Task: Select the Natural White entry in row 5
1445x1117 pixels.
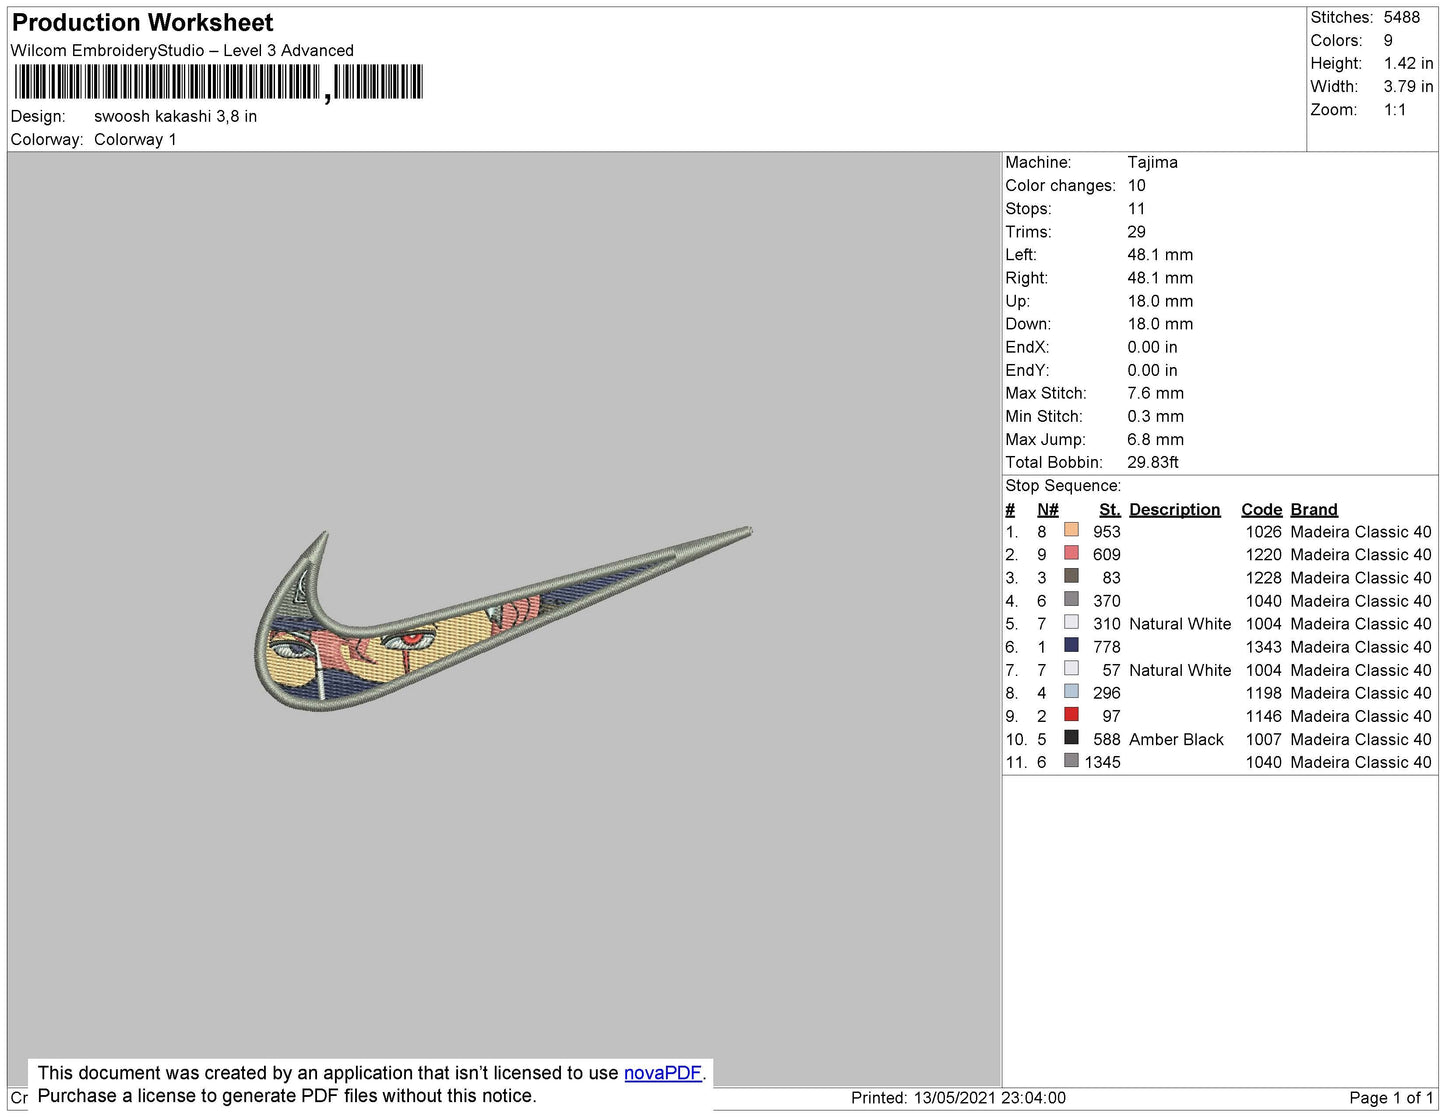Action: coord(1180,624)
